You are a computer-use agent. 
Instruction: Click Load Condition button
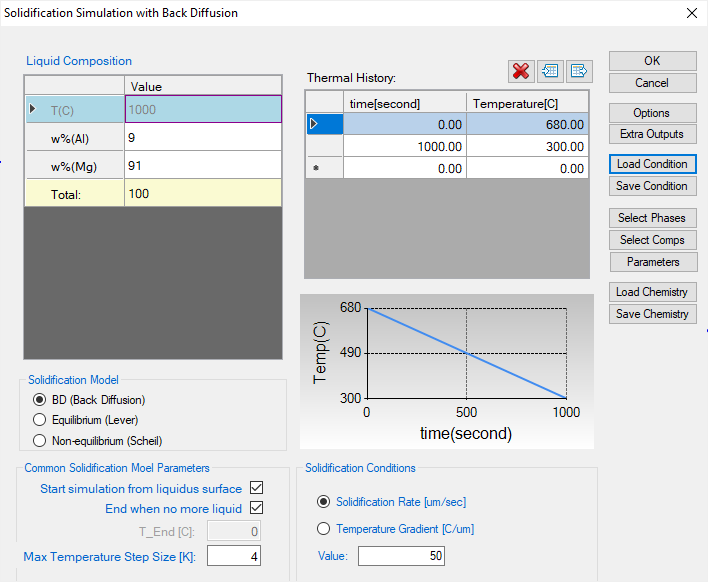pos(652,164)
